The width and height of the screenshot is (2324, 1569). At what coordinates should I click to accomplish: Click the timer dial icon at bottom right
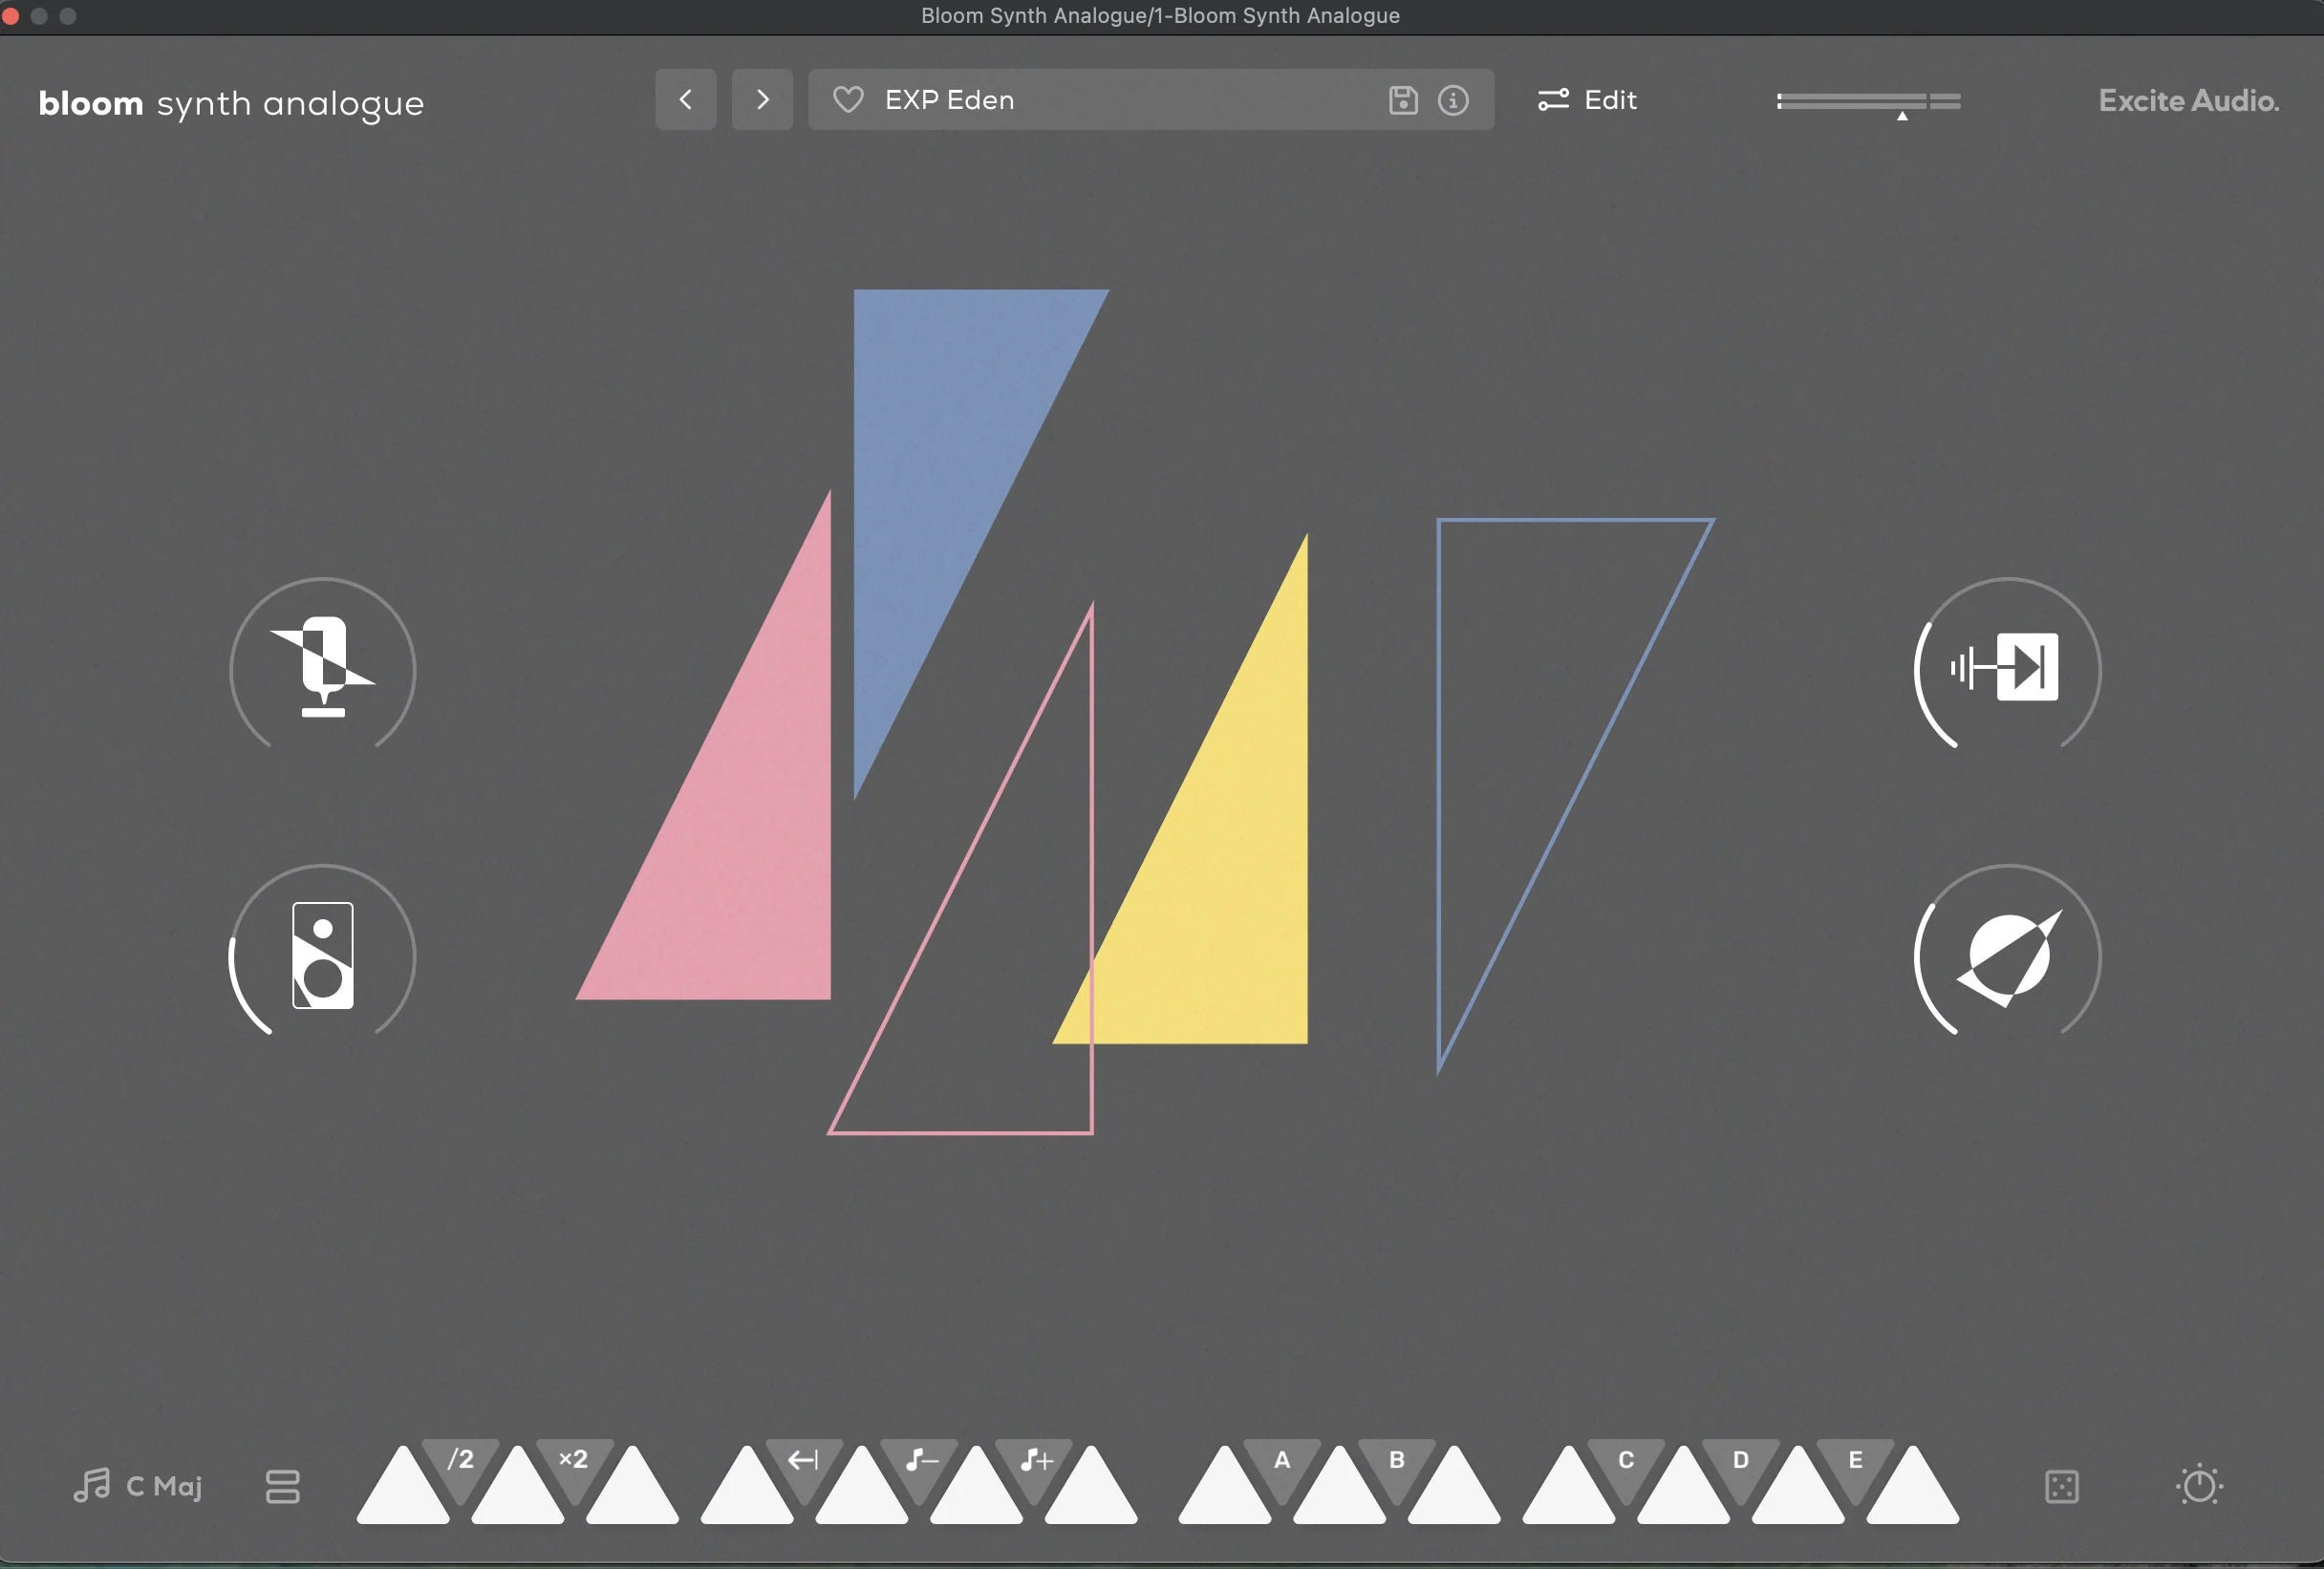[x=2199, y=1485]
